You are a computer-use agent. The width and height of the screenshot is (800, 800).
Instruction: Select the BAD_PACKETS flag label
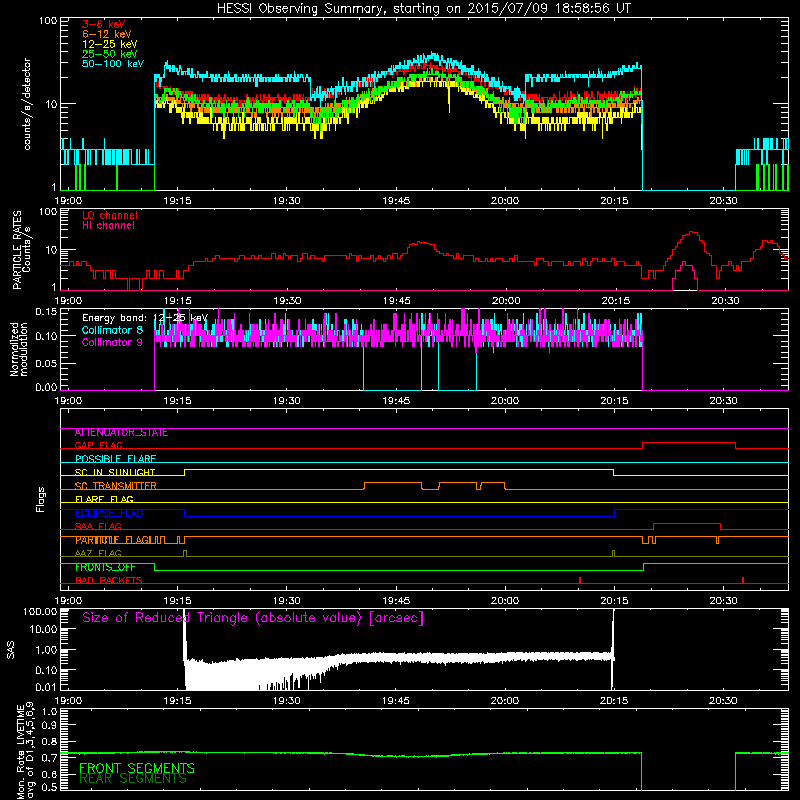click(109, 581)
